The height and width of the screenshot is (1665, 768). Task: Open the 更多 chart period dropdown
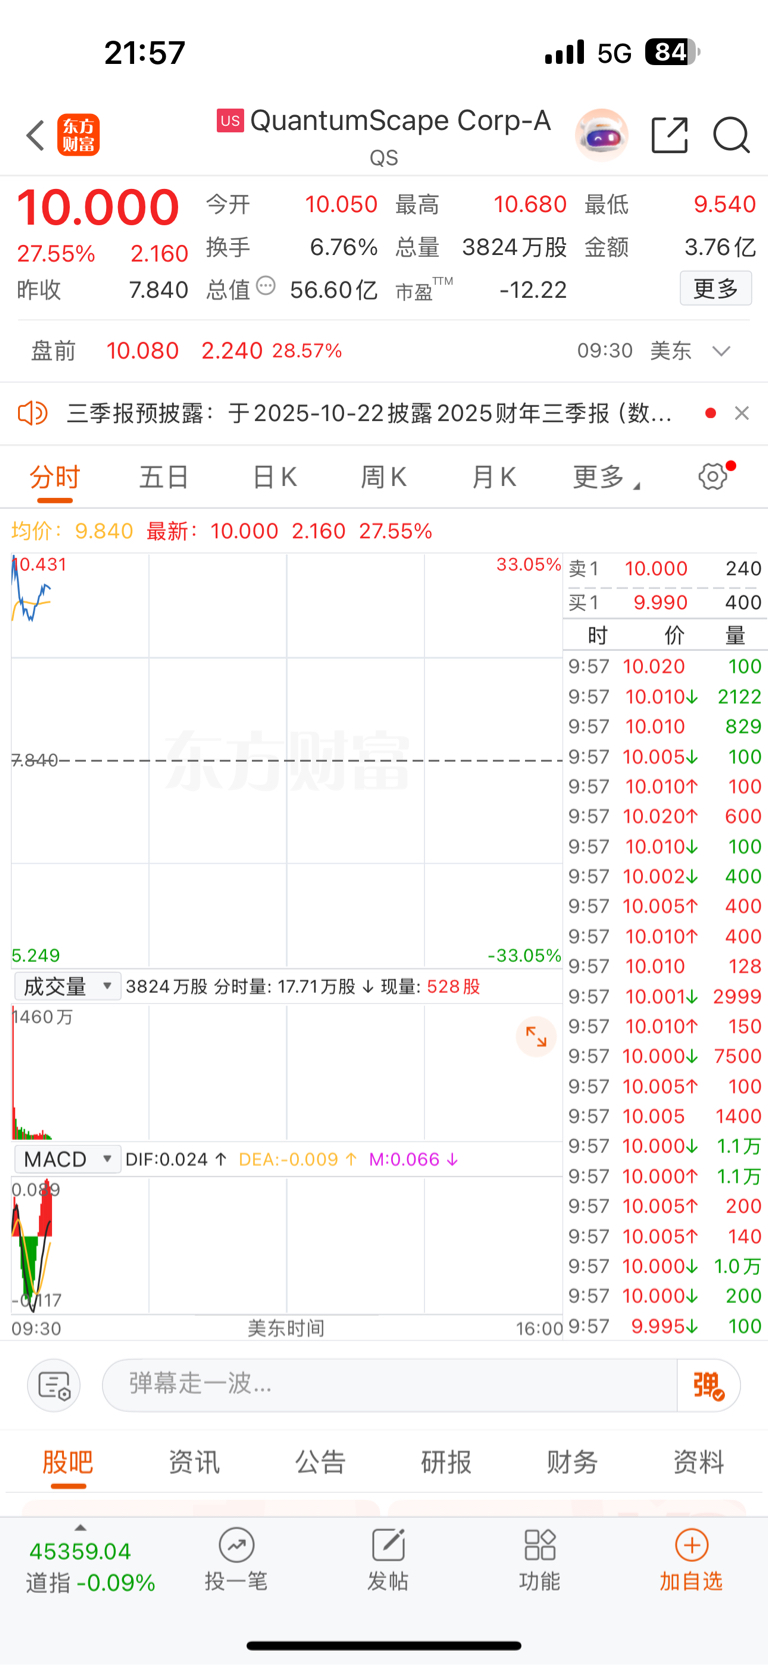coord(605,478)
